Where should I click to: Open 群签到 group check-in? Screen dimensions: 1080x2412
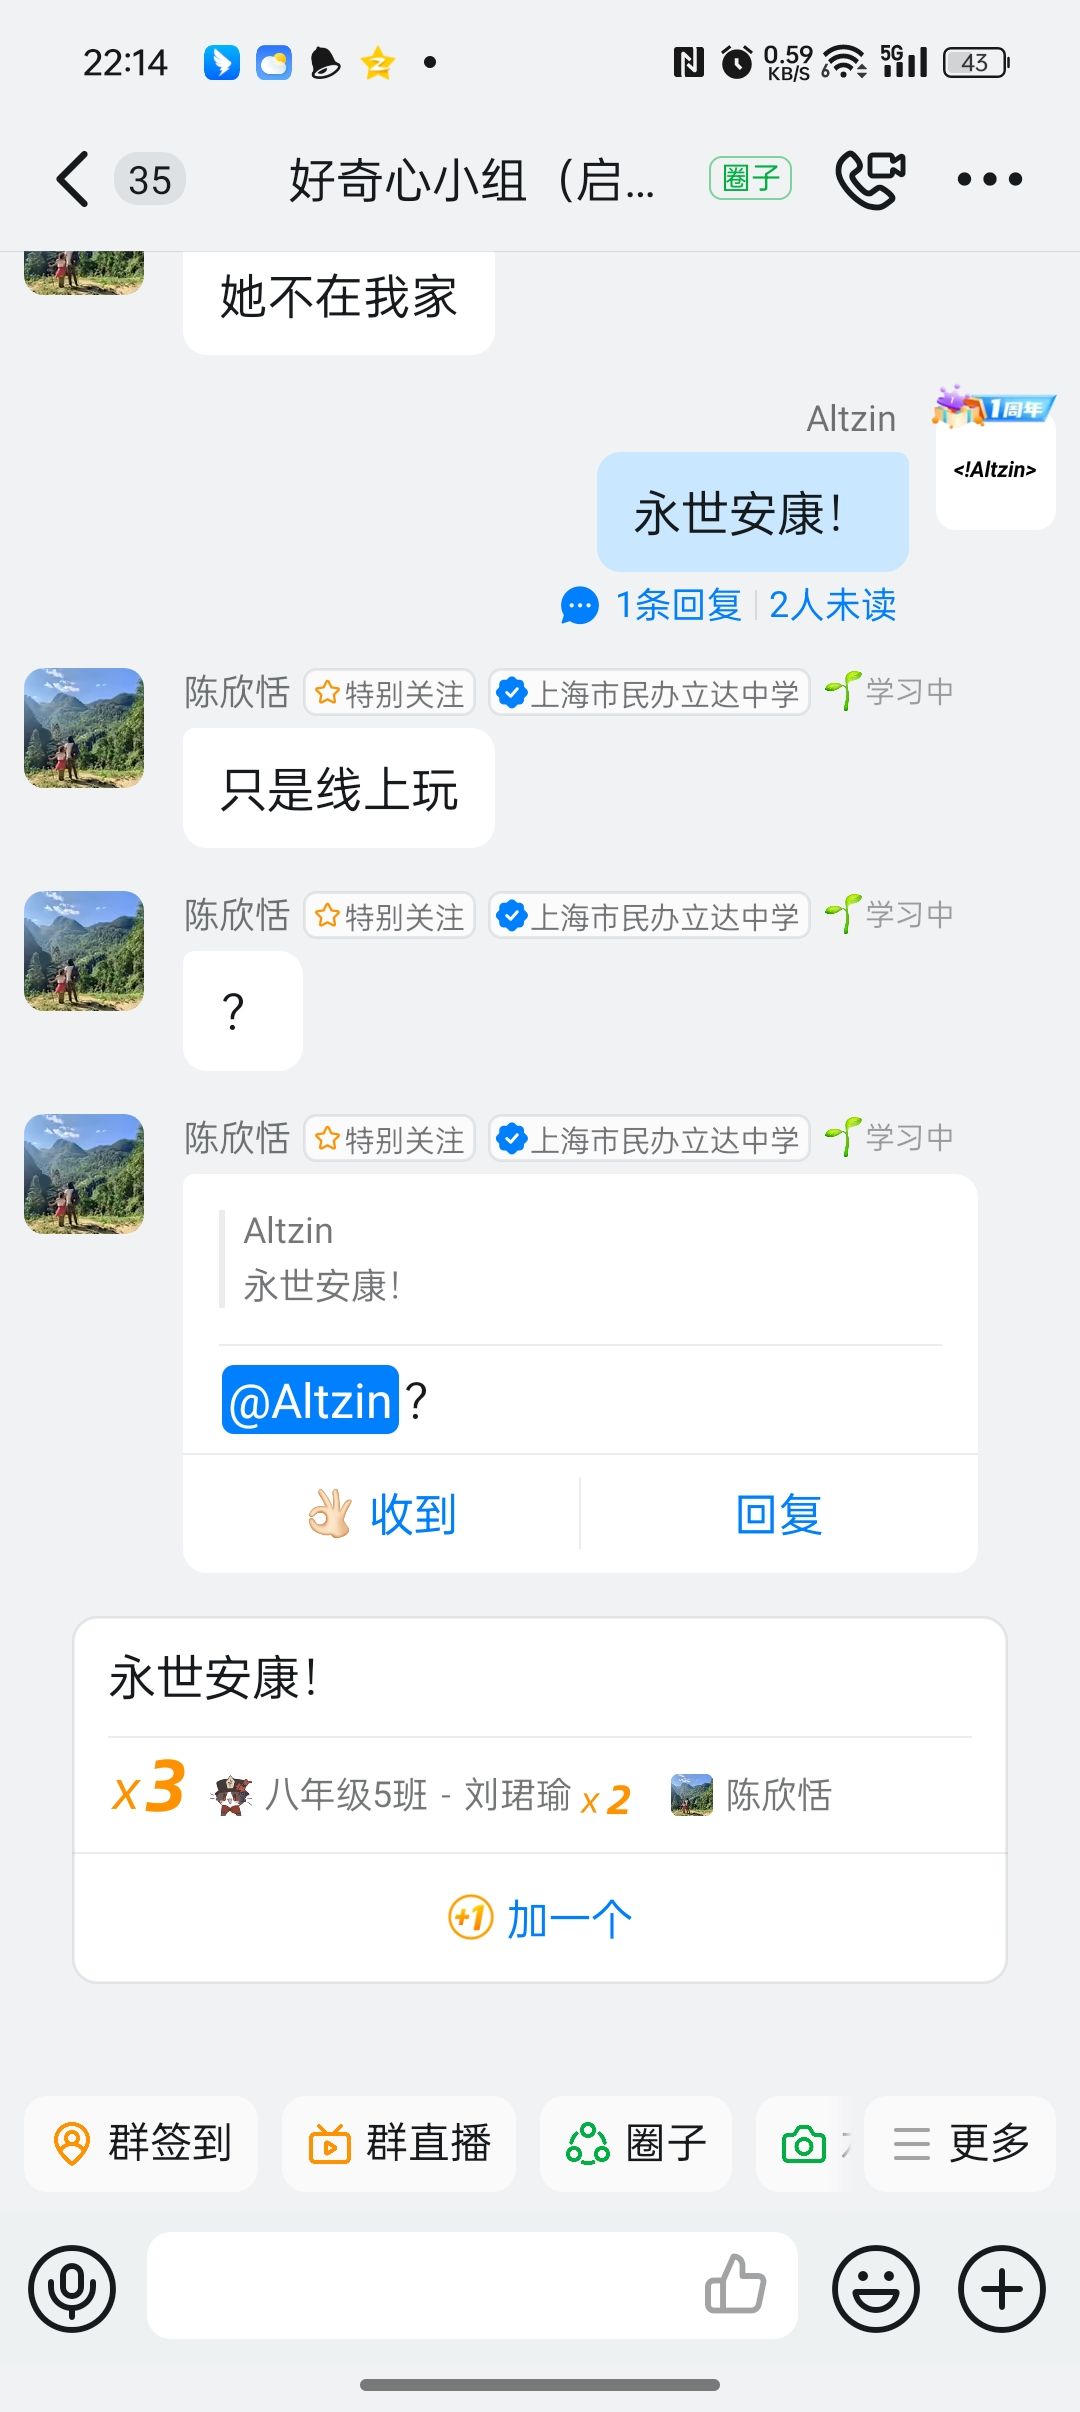click(141, 2144)
